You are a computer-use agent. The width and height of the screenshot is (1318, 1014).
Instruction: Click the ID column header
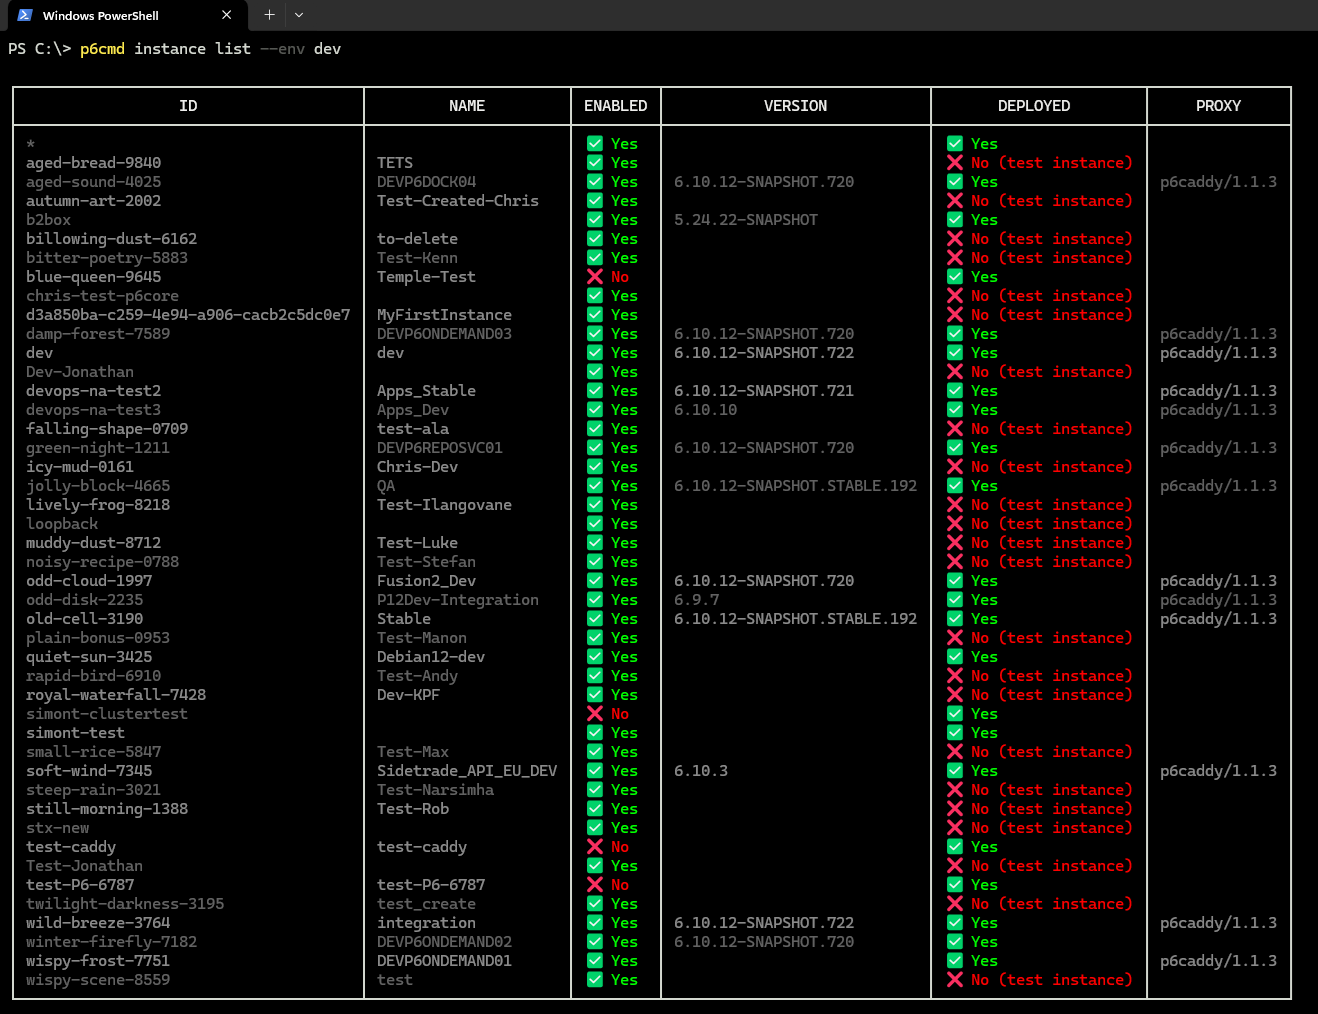(188, 106)
